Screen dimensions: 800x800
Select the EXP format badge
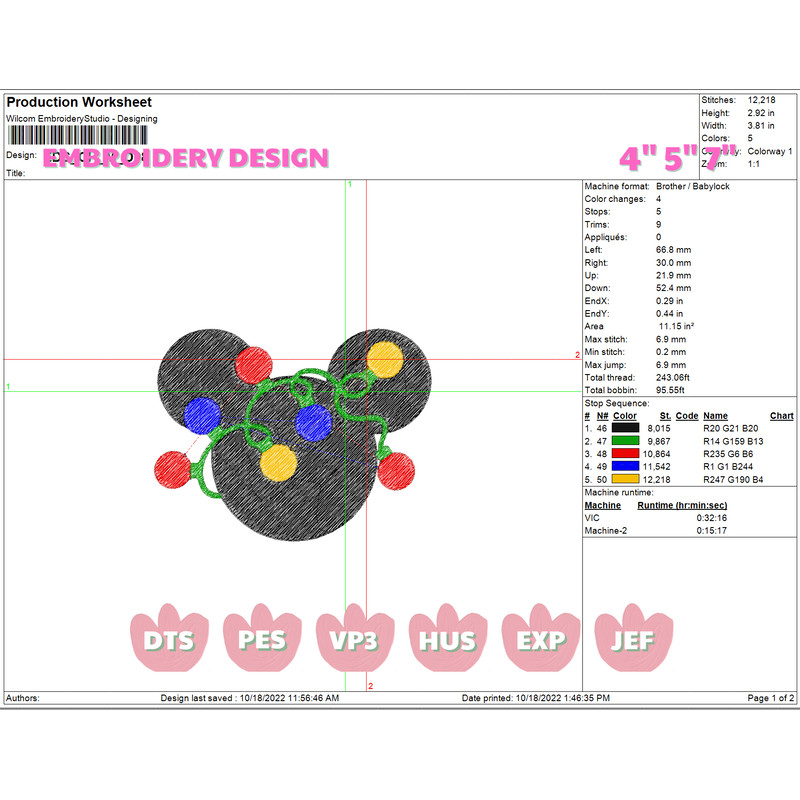540,640
